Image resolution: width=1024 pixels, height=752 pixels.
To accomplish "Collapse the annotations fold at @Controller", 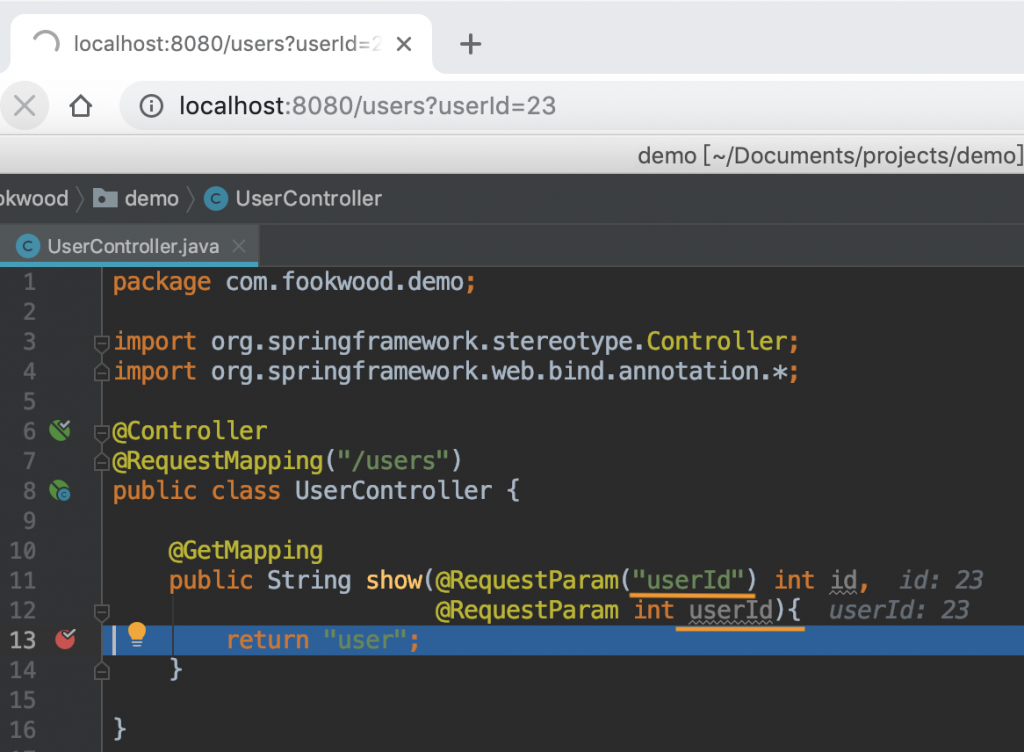I will click(x=101, y=432).
